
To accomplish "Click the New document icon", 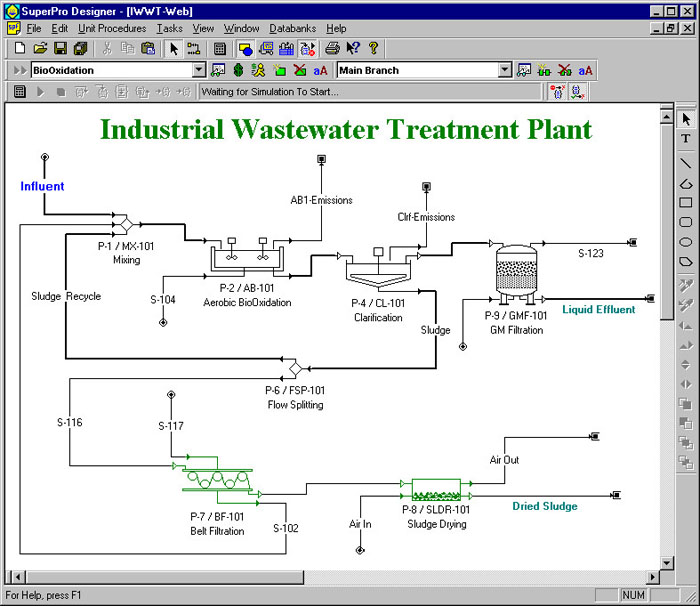I will [x=21, y=48].
